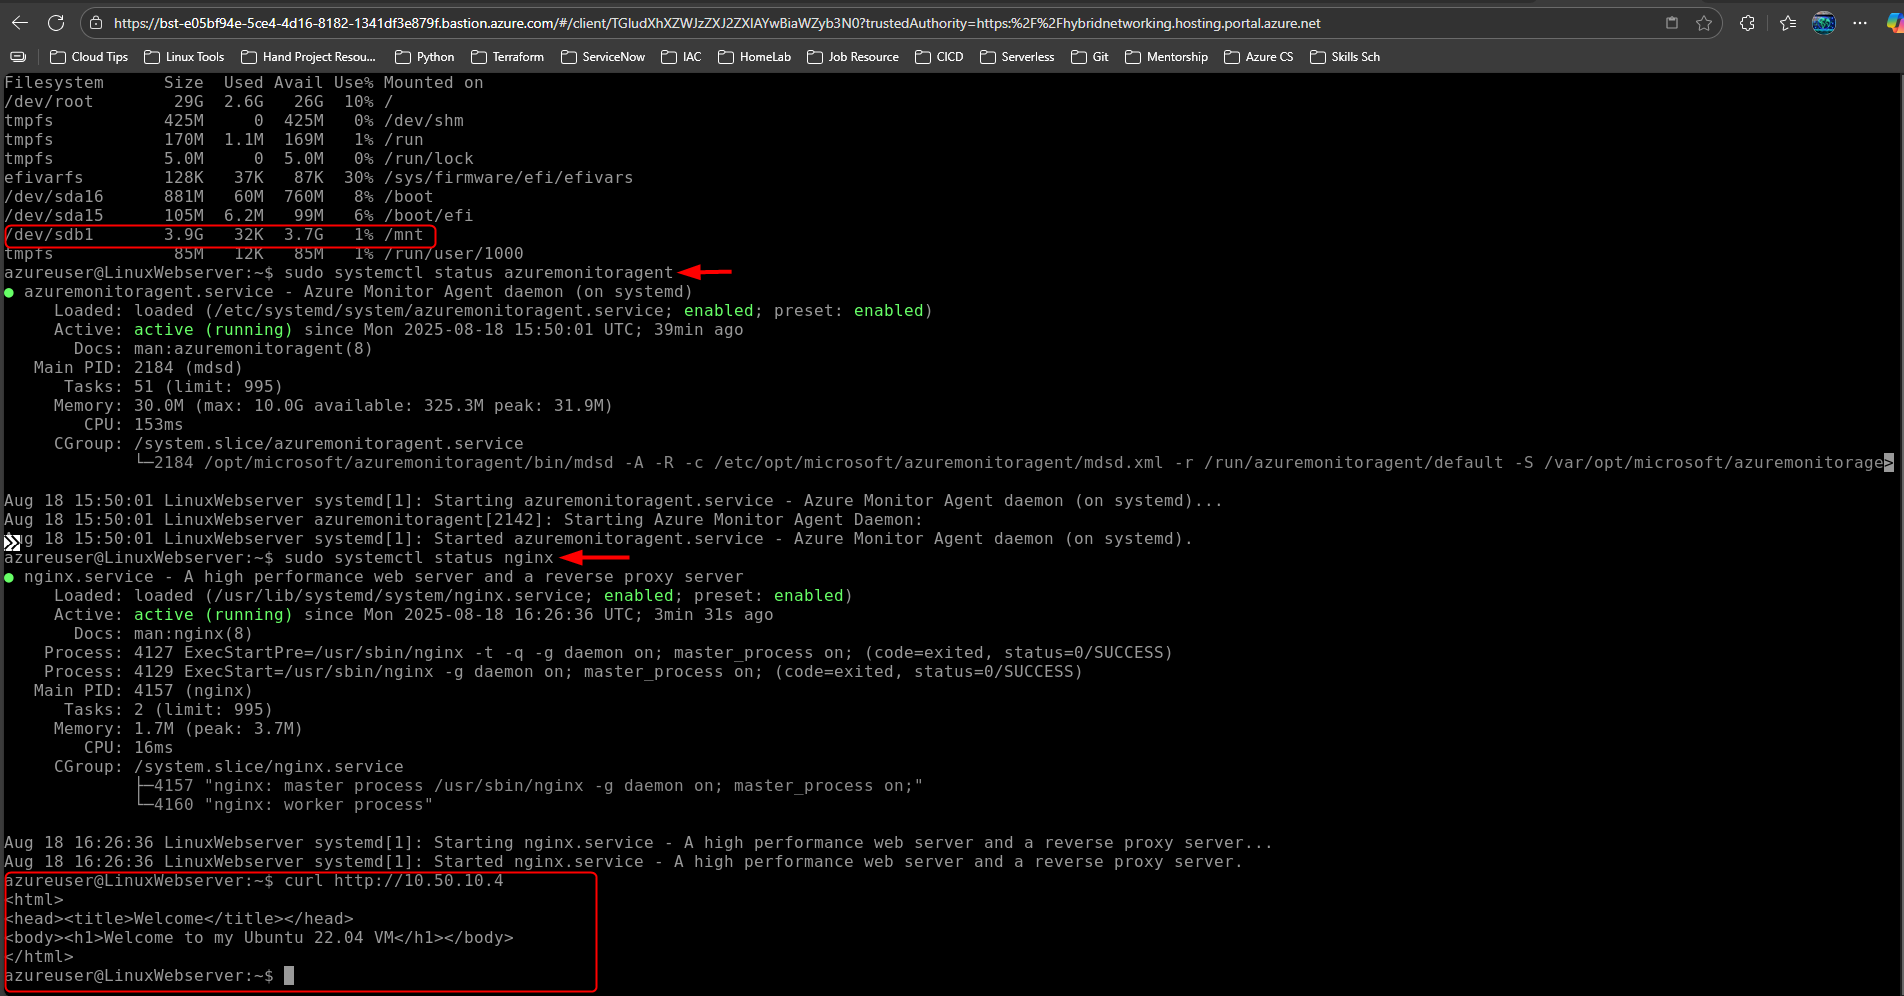Click the sidebar icon left of Cloud Tips
This screenshot has height=996, width=1904.
(x=17, y=57)
